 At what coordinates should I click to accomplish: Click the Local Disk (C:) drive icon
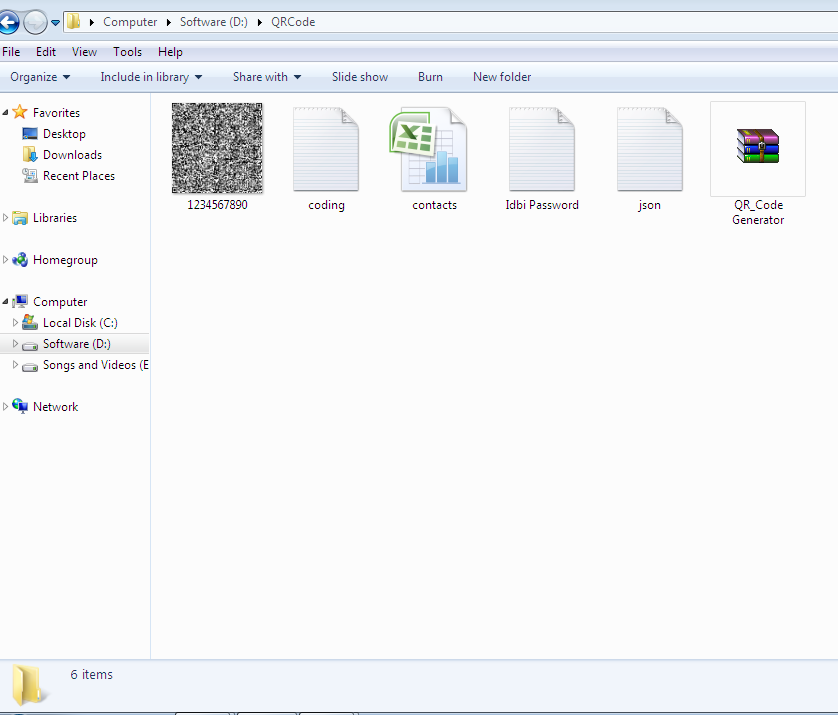[30, 322]
